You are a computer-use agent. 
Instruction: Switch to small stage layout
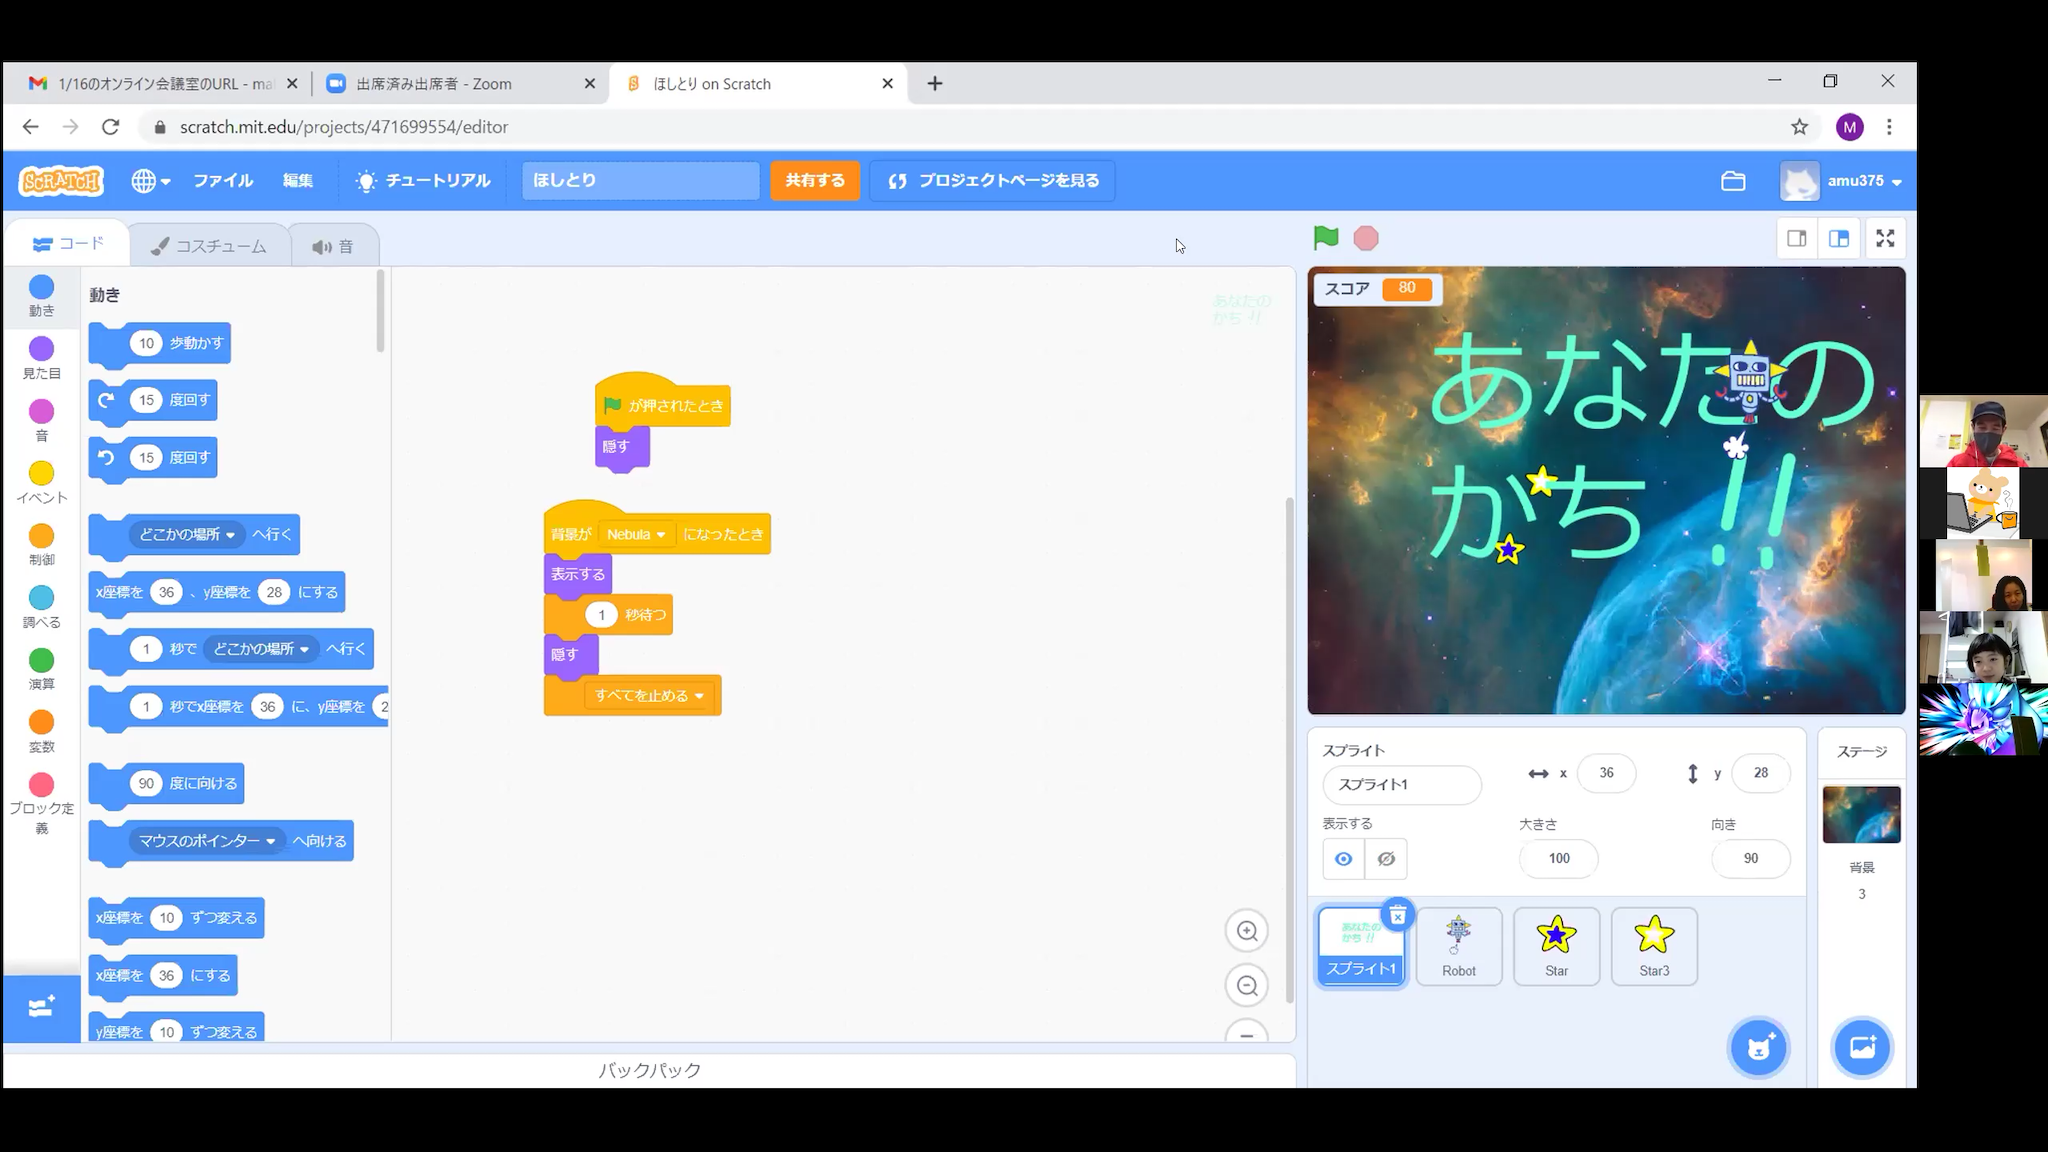[1797, 239]
